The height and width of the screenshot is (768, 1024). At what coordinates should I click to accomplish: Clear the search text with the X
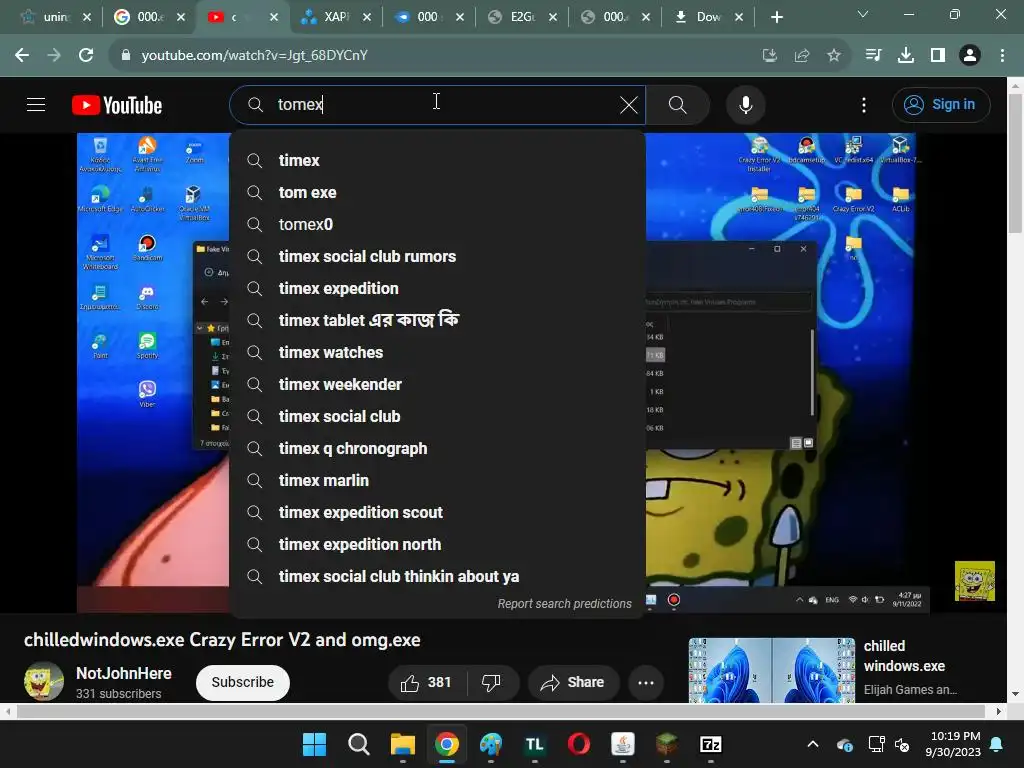click(x=629, y=104)
